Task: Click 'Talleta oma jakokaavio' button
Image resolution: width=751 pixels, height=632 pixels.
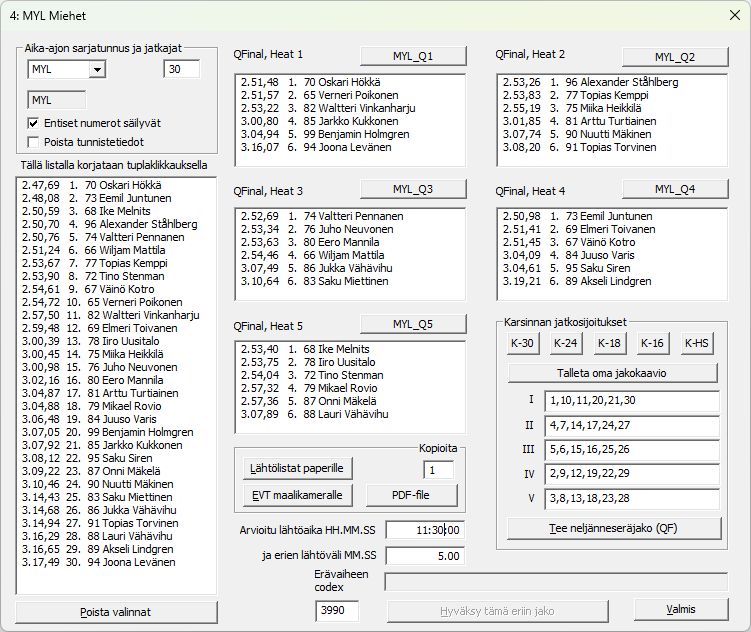Action: pyautogui.click(x=612, y=373)
